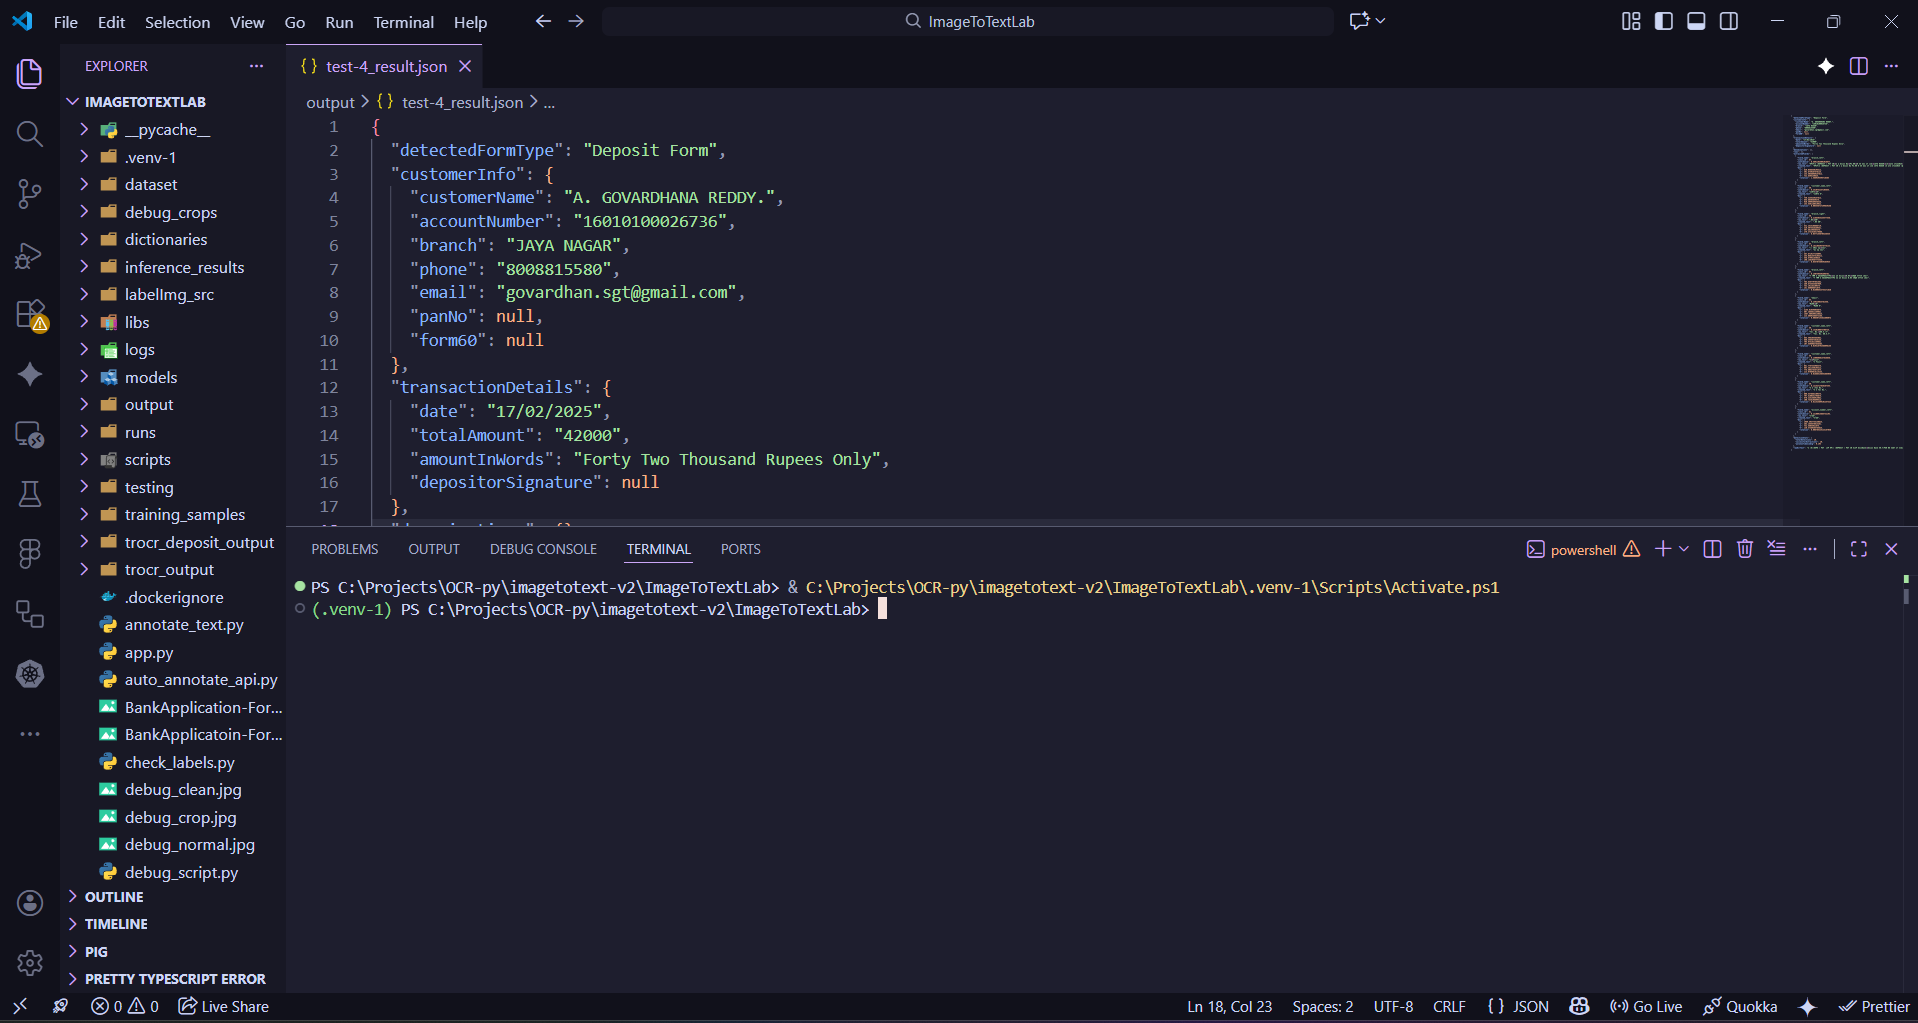Viewport: 1918px width, 1023px height.
Task: Change CRLF end of line sequence
Action: point(1449,1007)
